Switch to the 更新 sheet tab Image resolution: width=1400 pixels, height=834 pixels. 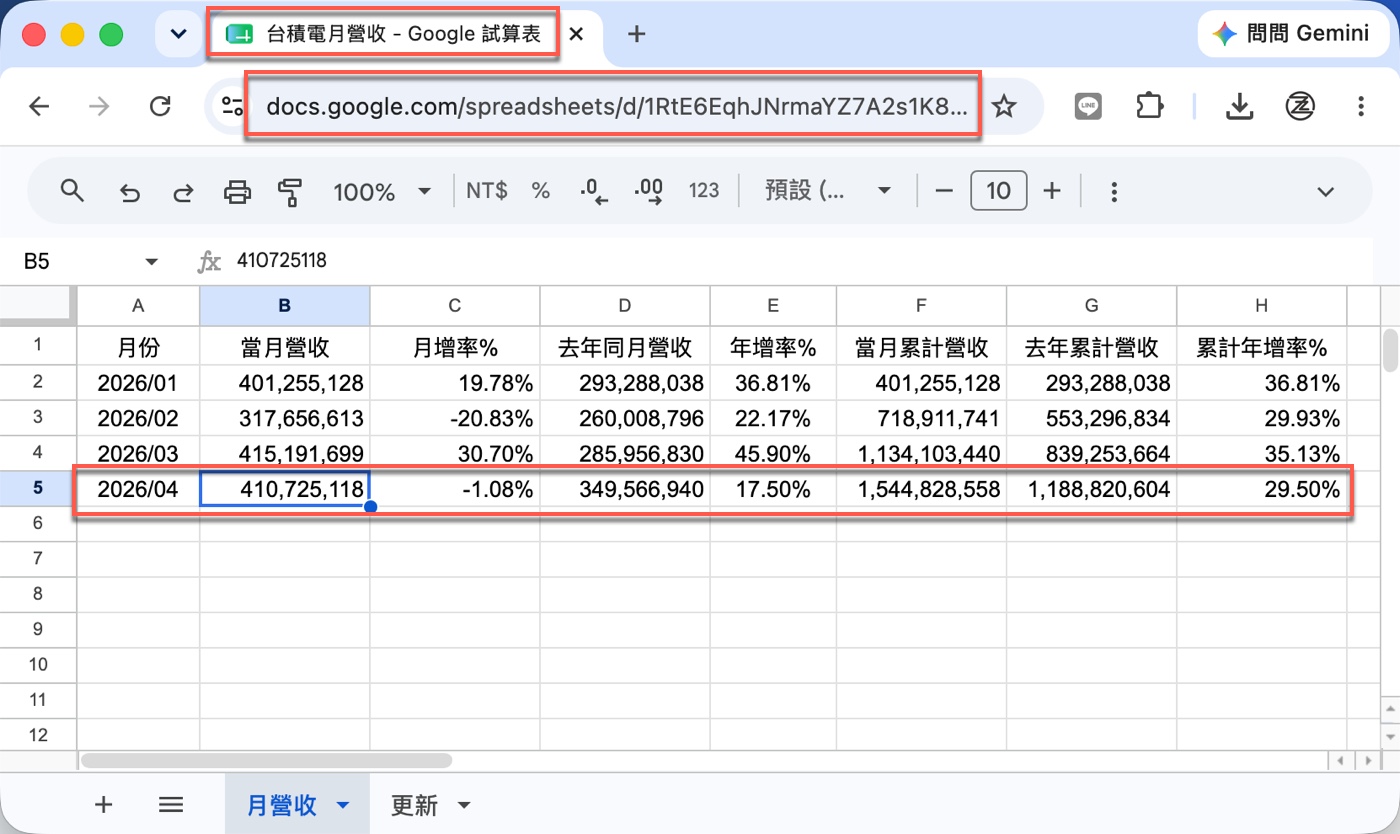coord(414,805)
